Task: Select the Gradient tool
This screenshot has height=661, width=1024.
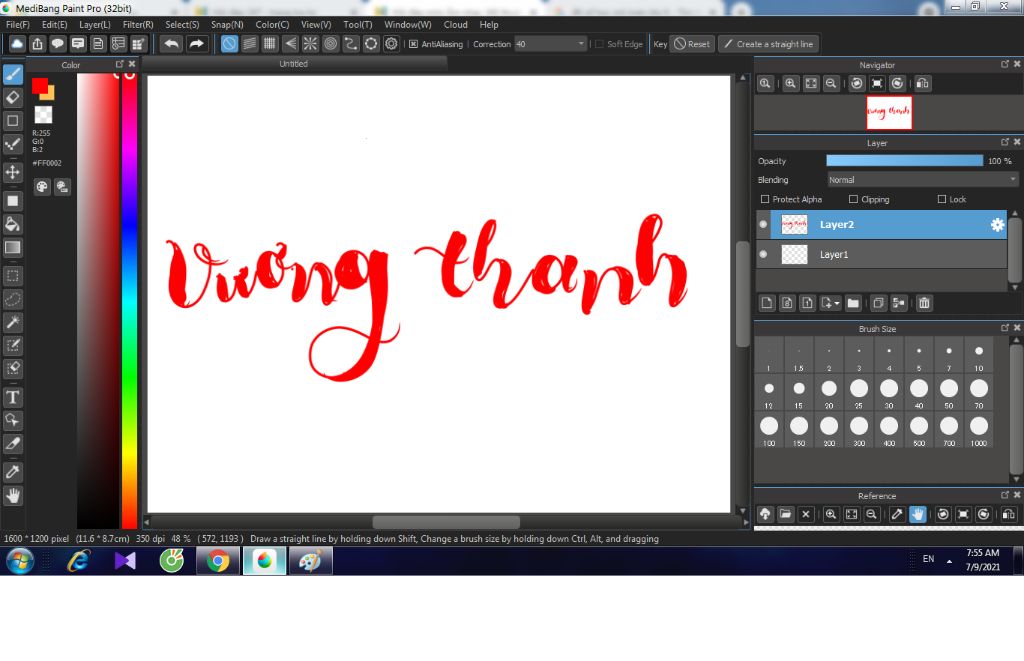Action: click(12, 248)
